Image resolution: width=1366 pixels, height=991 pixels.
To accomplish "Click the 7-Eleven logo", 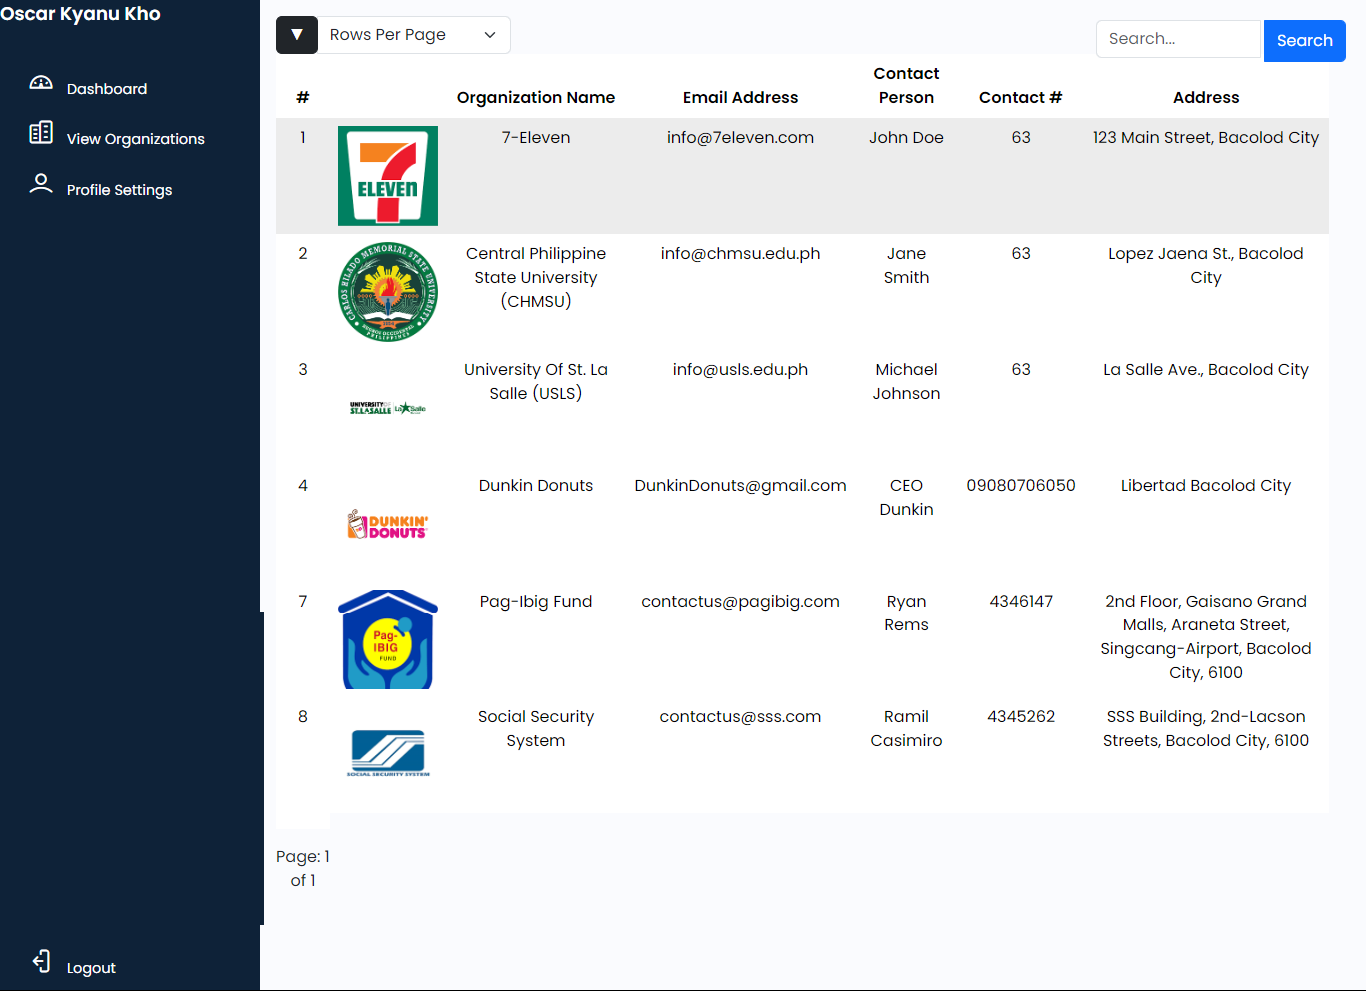I will coord(388,176).
